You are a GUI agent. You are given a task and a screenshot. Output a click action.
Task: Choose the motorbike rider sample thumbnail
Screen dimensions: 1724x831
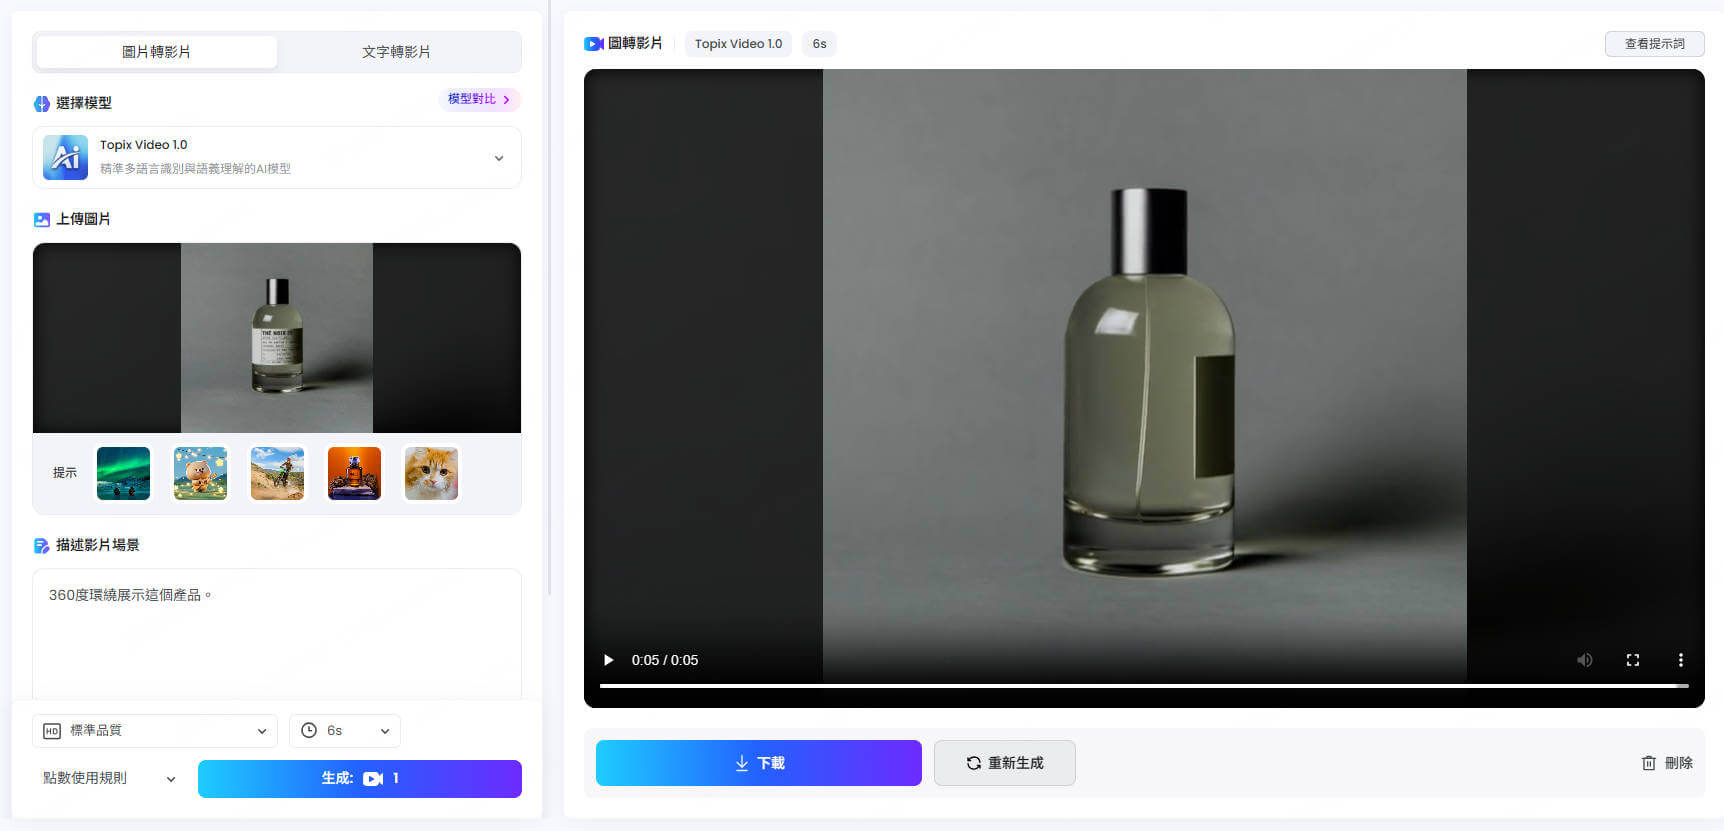277,473
